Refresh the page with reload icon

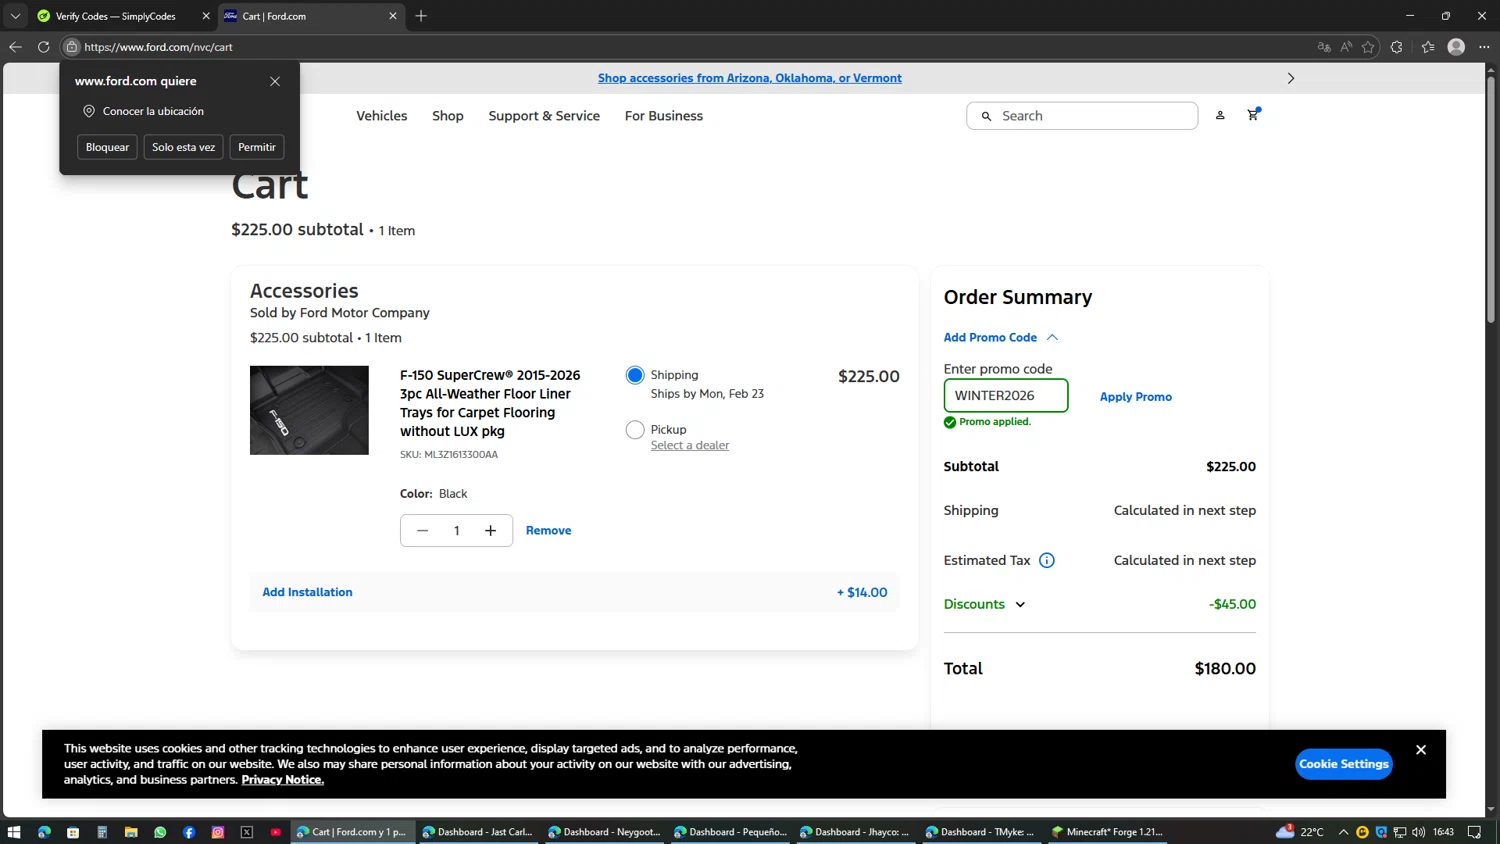click(43, 47)
